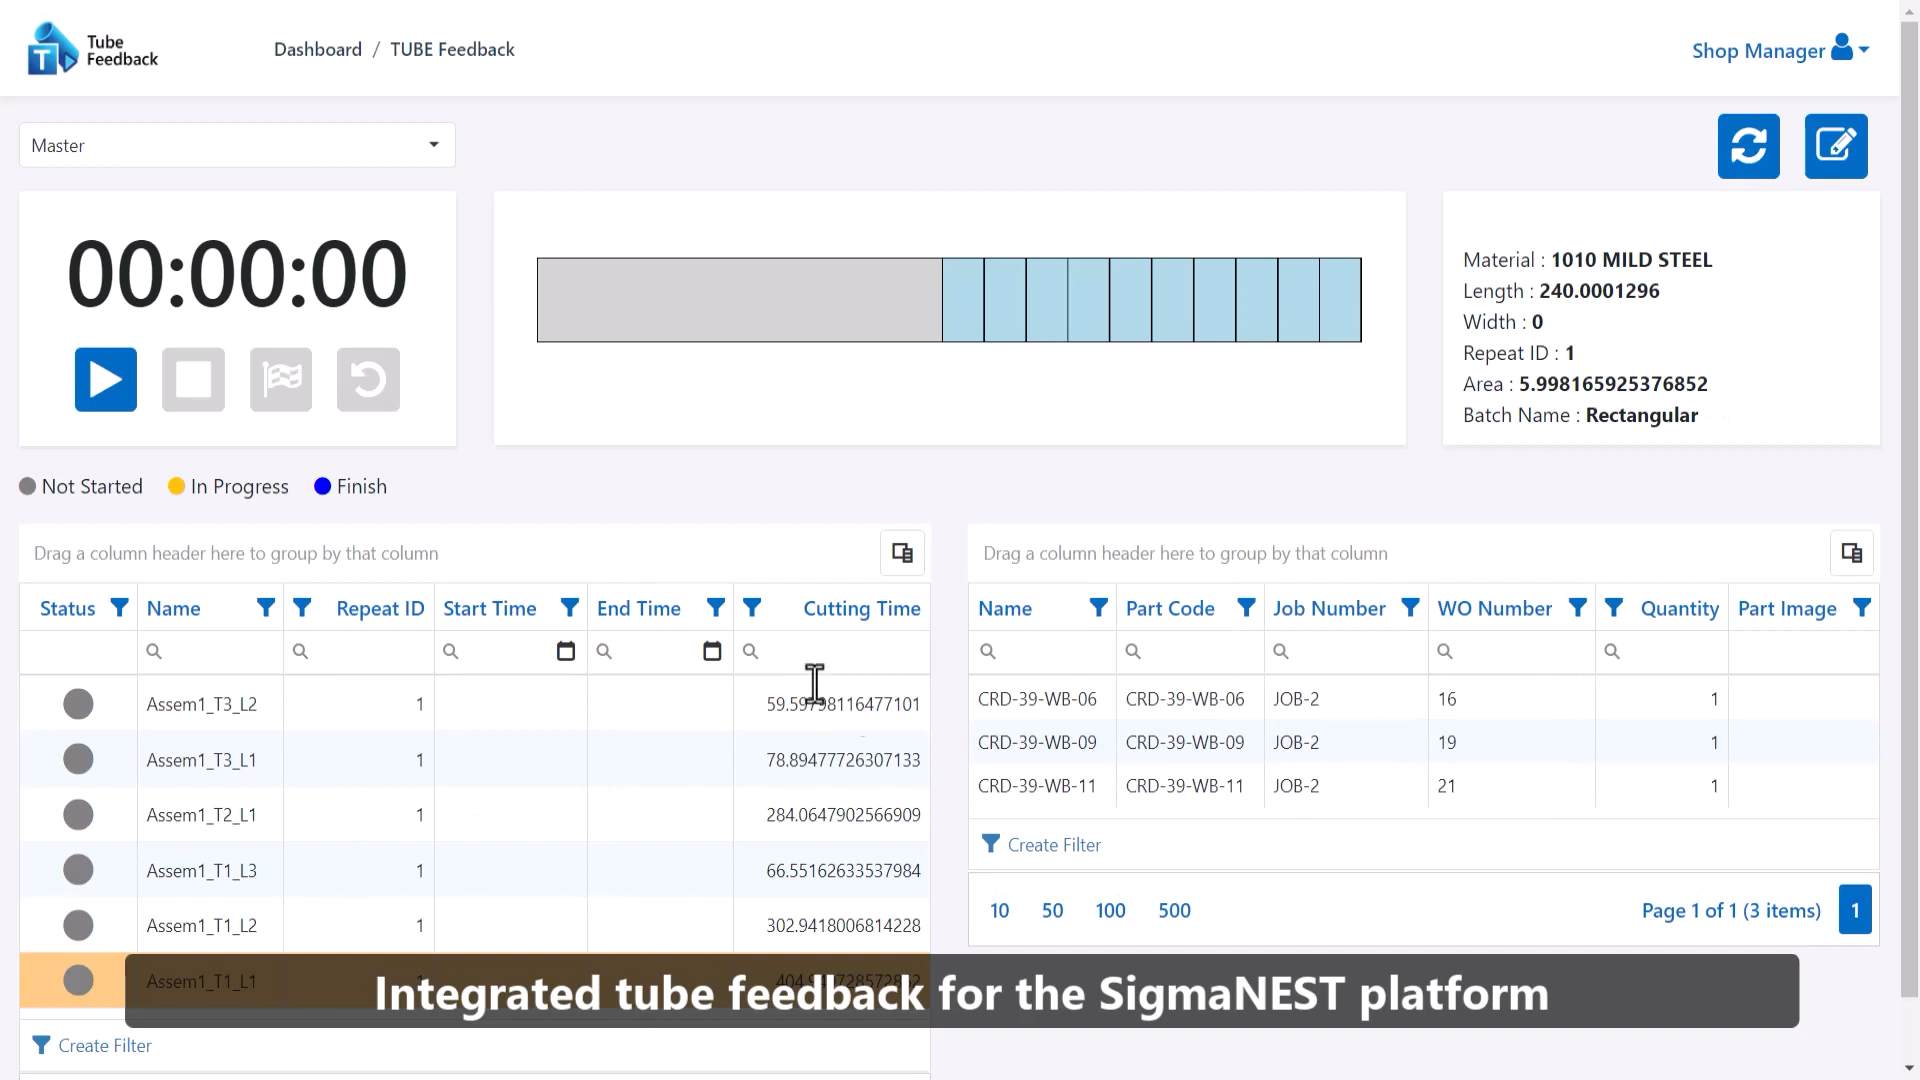Image resolution: width=1920 pixels, height=1080 pixels.
Task: Open the Status column filter icon
Action: coord(119,608)
